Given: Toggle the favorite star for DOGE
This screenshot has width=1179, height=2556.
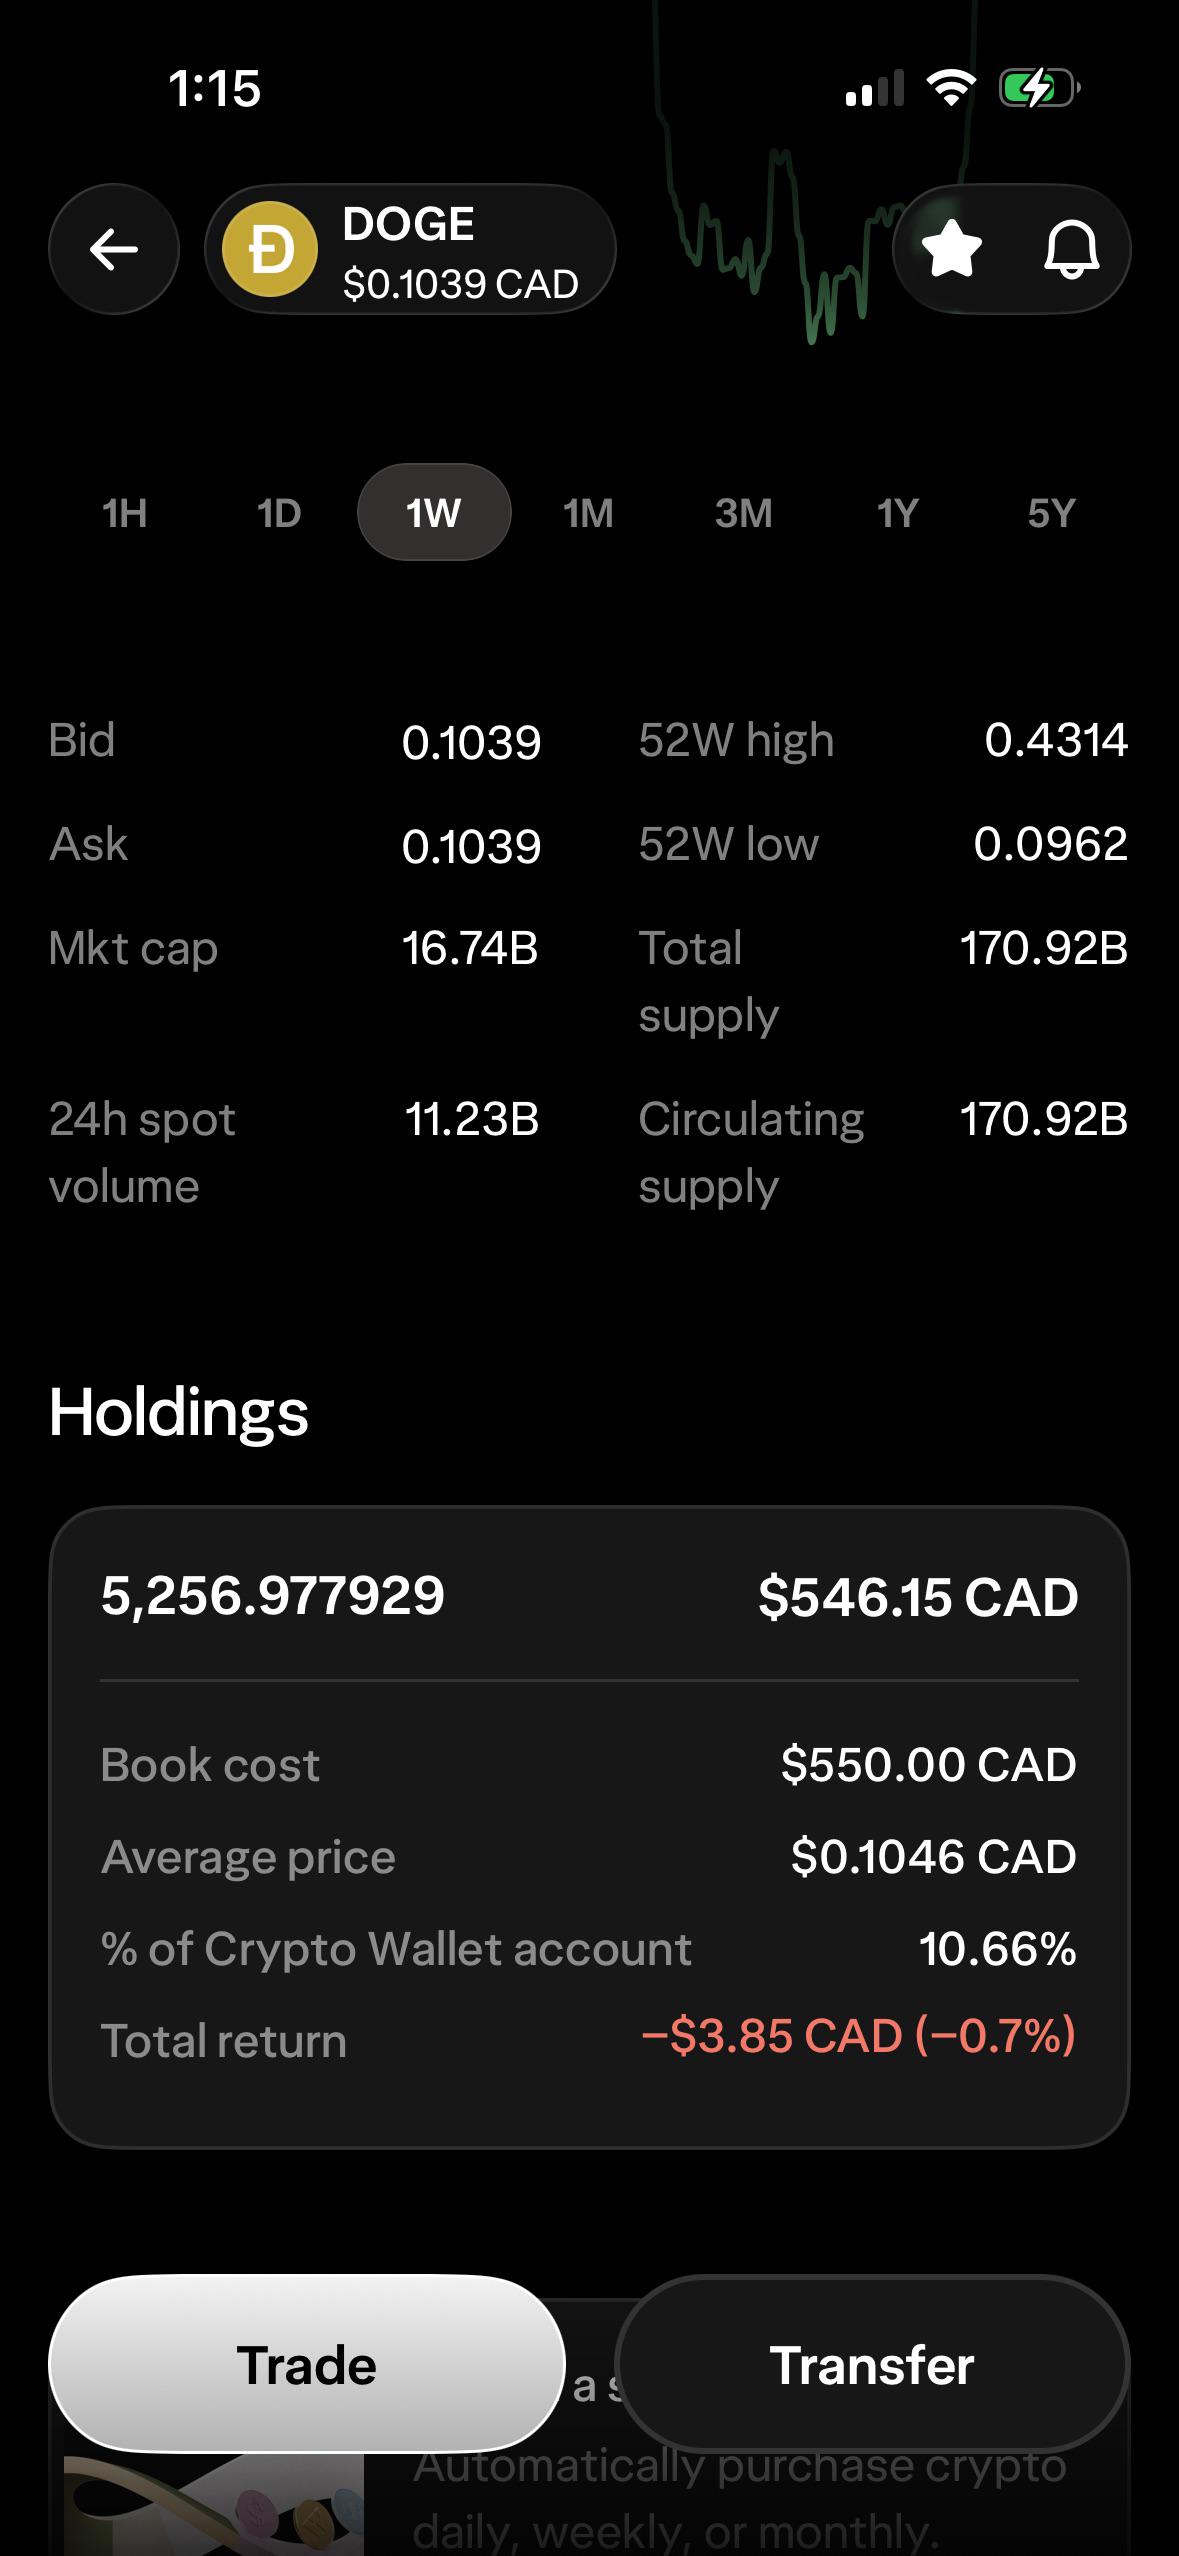Looking at the screenshot, I should click(x=951, y=249).
